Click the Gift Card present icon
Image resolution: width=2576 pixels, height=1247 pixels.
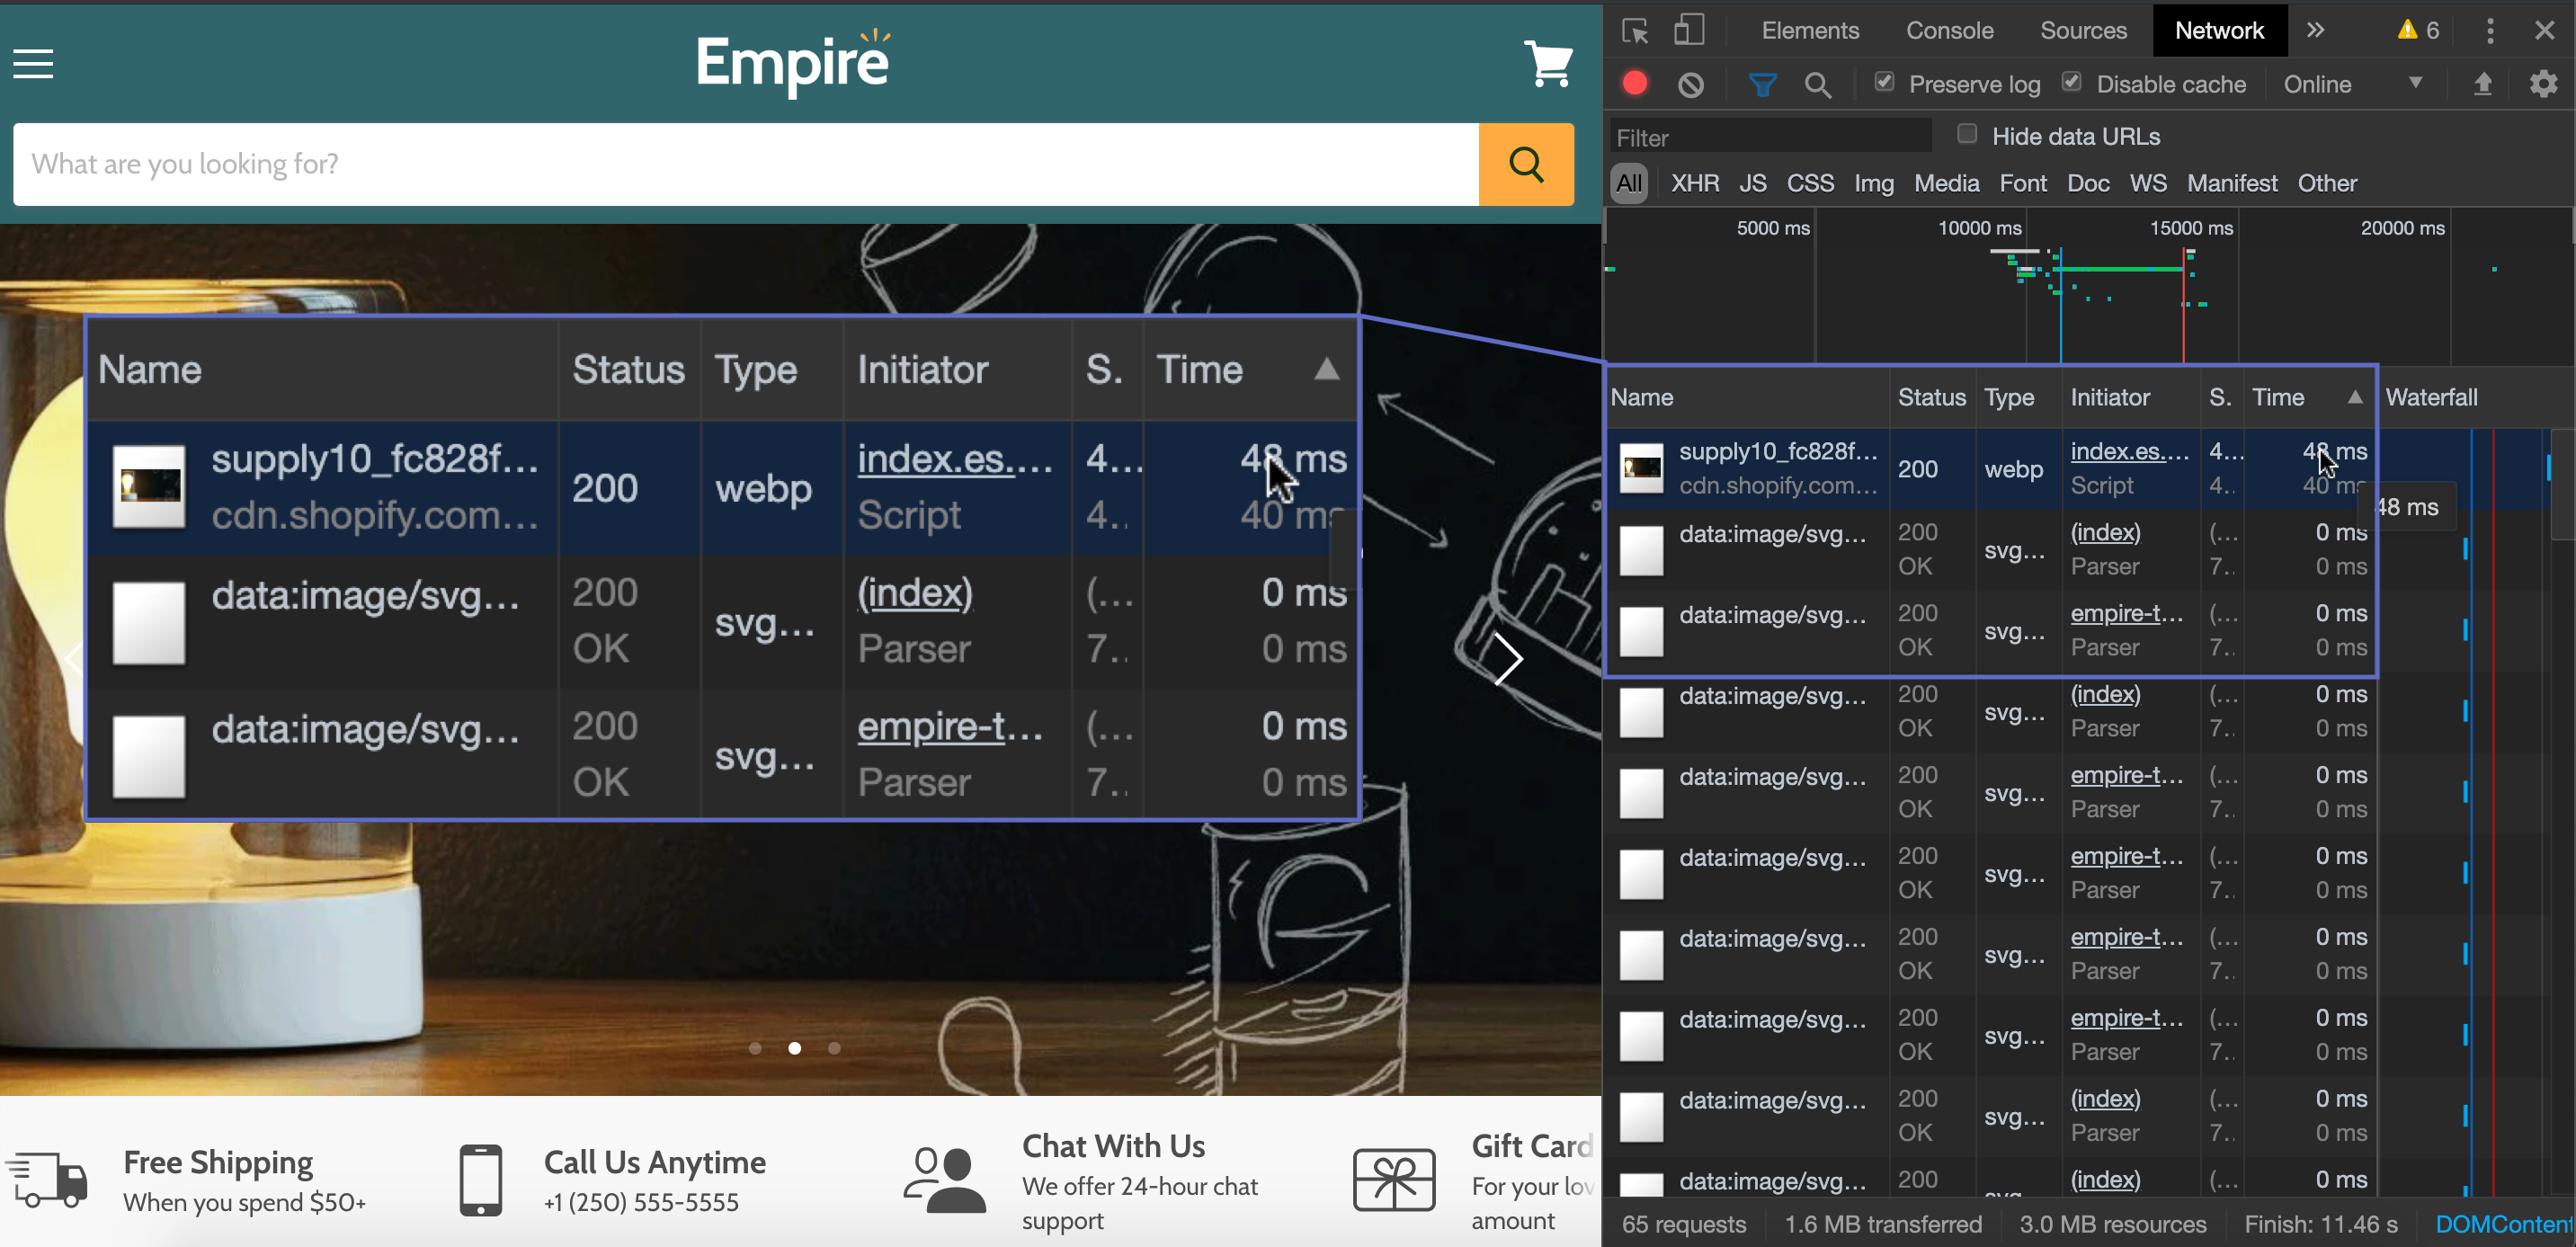(1394, 1180)
